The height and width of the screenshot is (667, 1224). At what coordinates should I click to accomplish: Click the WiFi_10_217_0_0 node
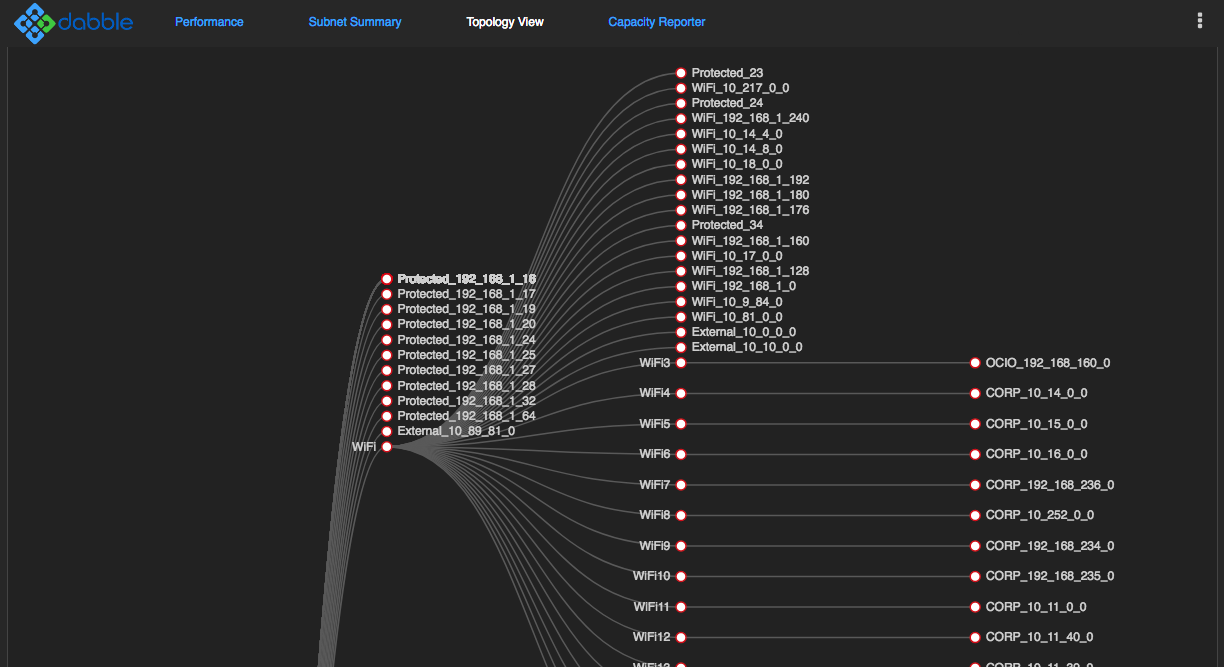pos(681,88)
